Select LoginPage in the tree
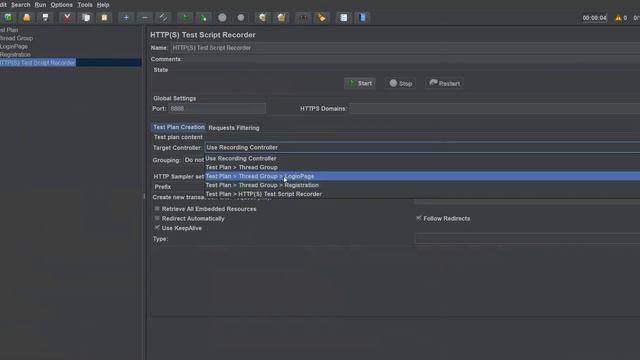640x360 pixels. tap(14, 46)
